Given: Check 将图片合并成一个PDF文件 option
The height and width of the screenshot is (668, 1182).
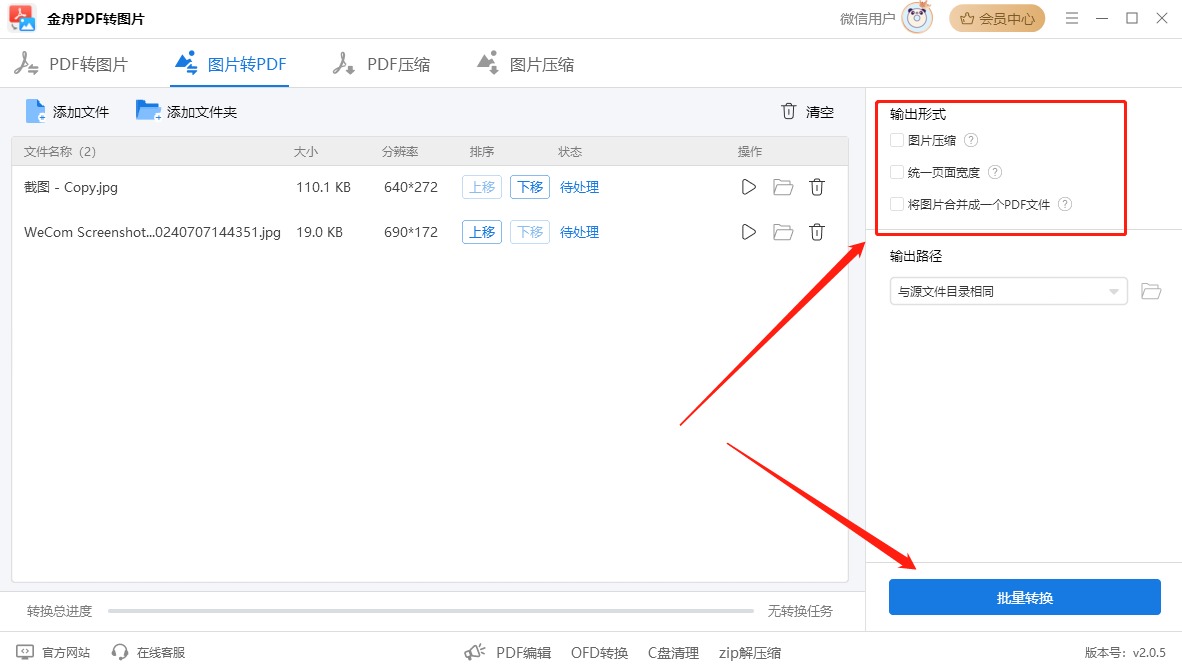Looking at the screenshot, I should 895,204.
